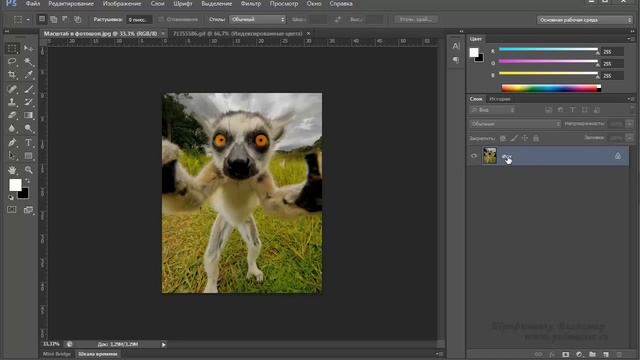
Task: Select the Hand tool
Action: click(x=12, y=170)
